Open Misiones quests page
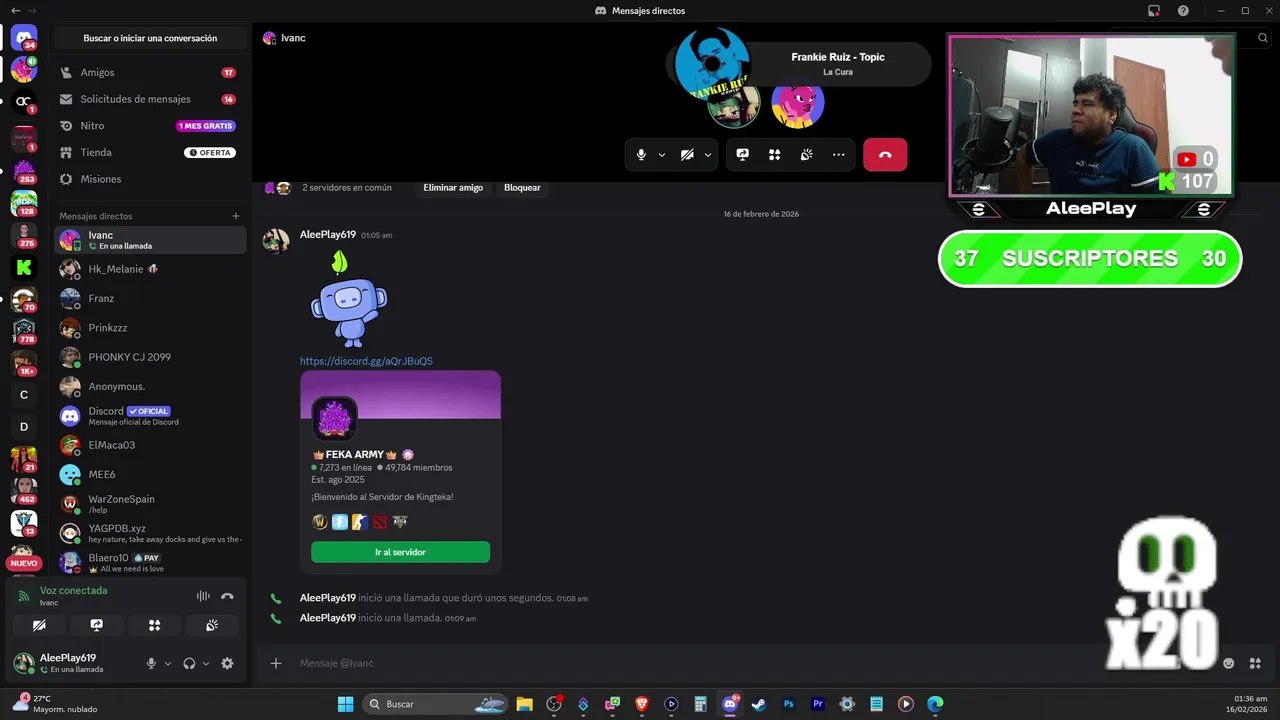Viewport: 1280px width, 720px height. (149, 179)
